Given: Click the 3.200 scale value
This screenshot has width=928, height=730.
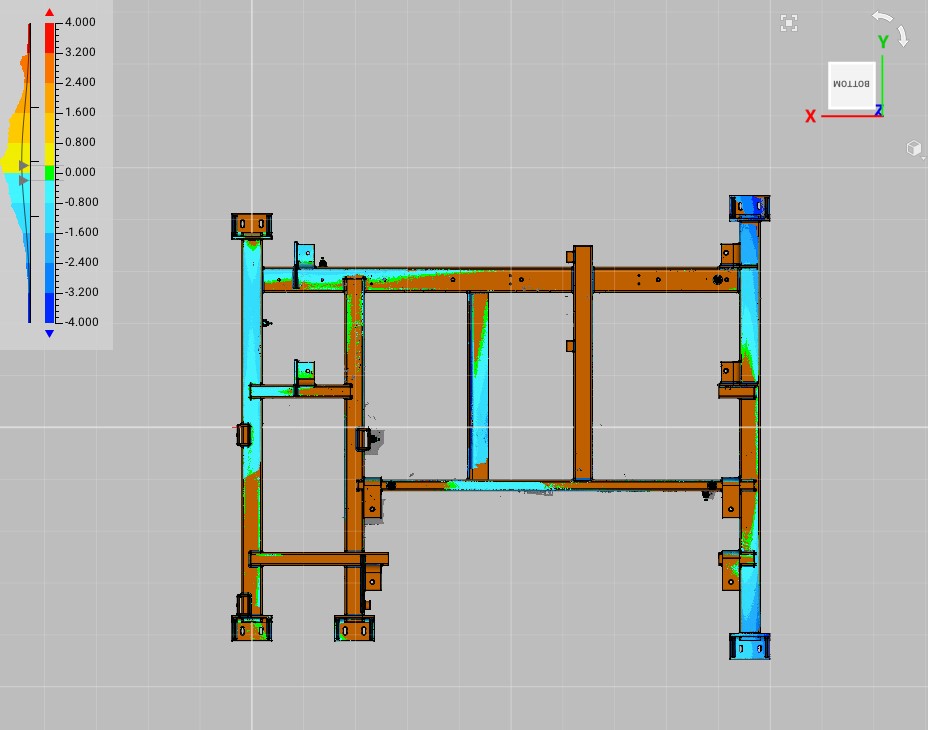Looking at the screenshot, I should (80, 52).
